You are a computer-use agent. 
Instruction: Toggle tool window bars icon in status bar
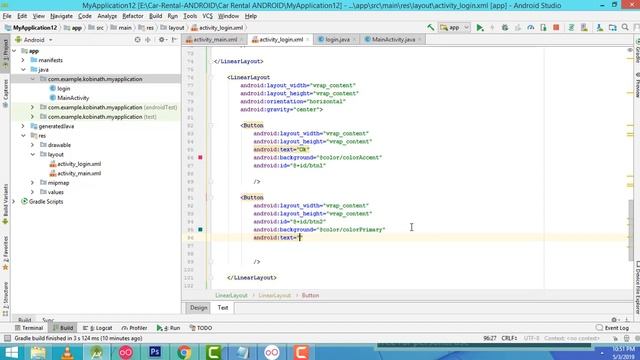(x=7, y=338)
